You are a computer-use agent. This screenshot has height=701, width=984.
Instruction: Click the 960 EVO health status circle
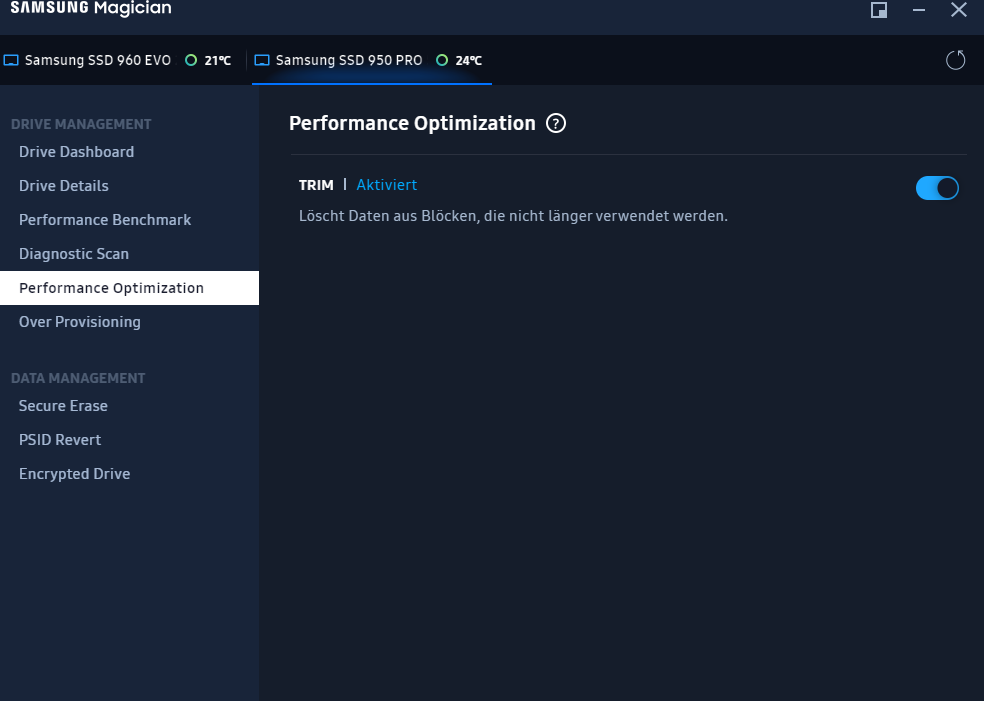click(191, 60)
